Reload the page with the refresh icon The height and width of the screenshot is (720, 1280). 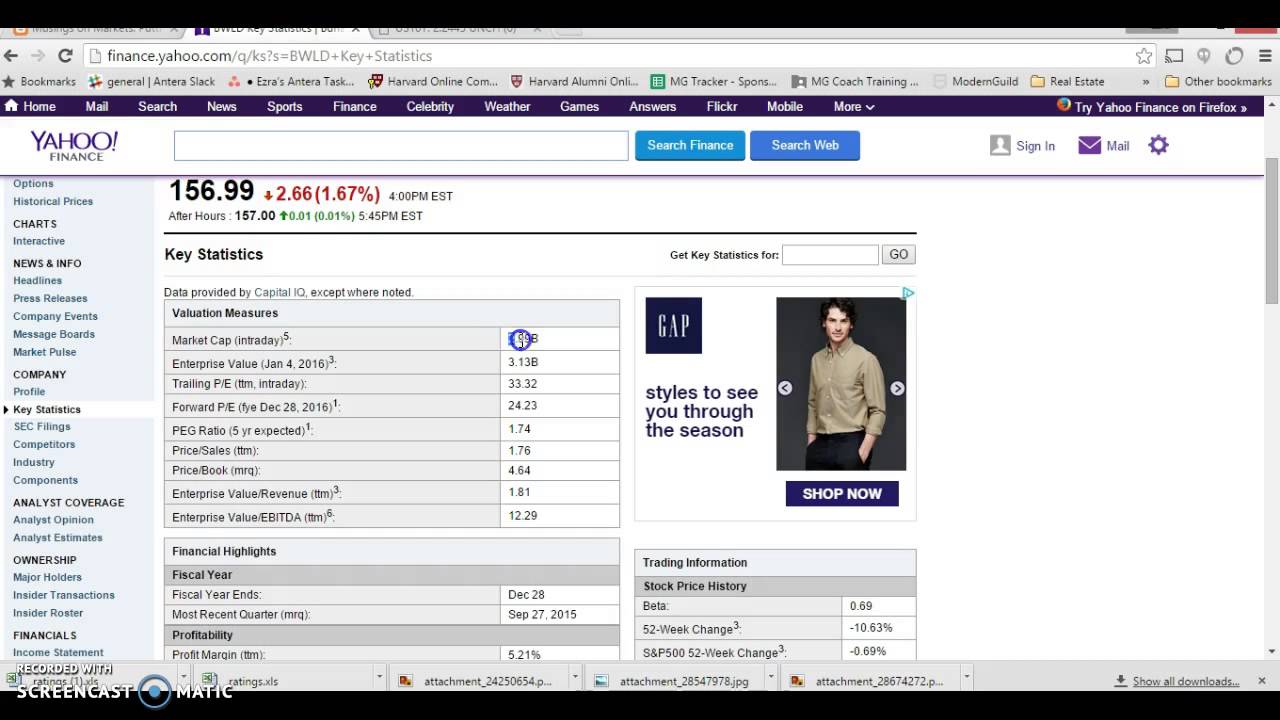click(x=65, y=56)
